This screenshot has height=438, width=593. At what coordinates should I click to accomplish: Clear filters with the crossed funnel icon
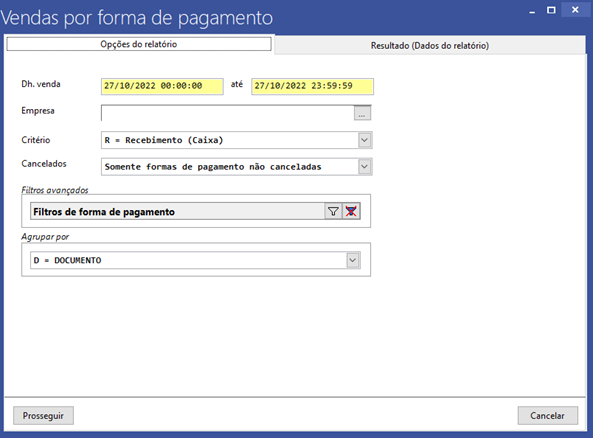point(351,211)
